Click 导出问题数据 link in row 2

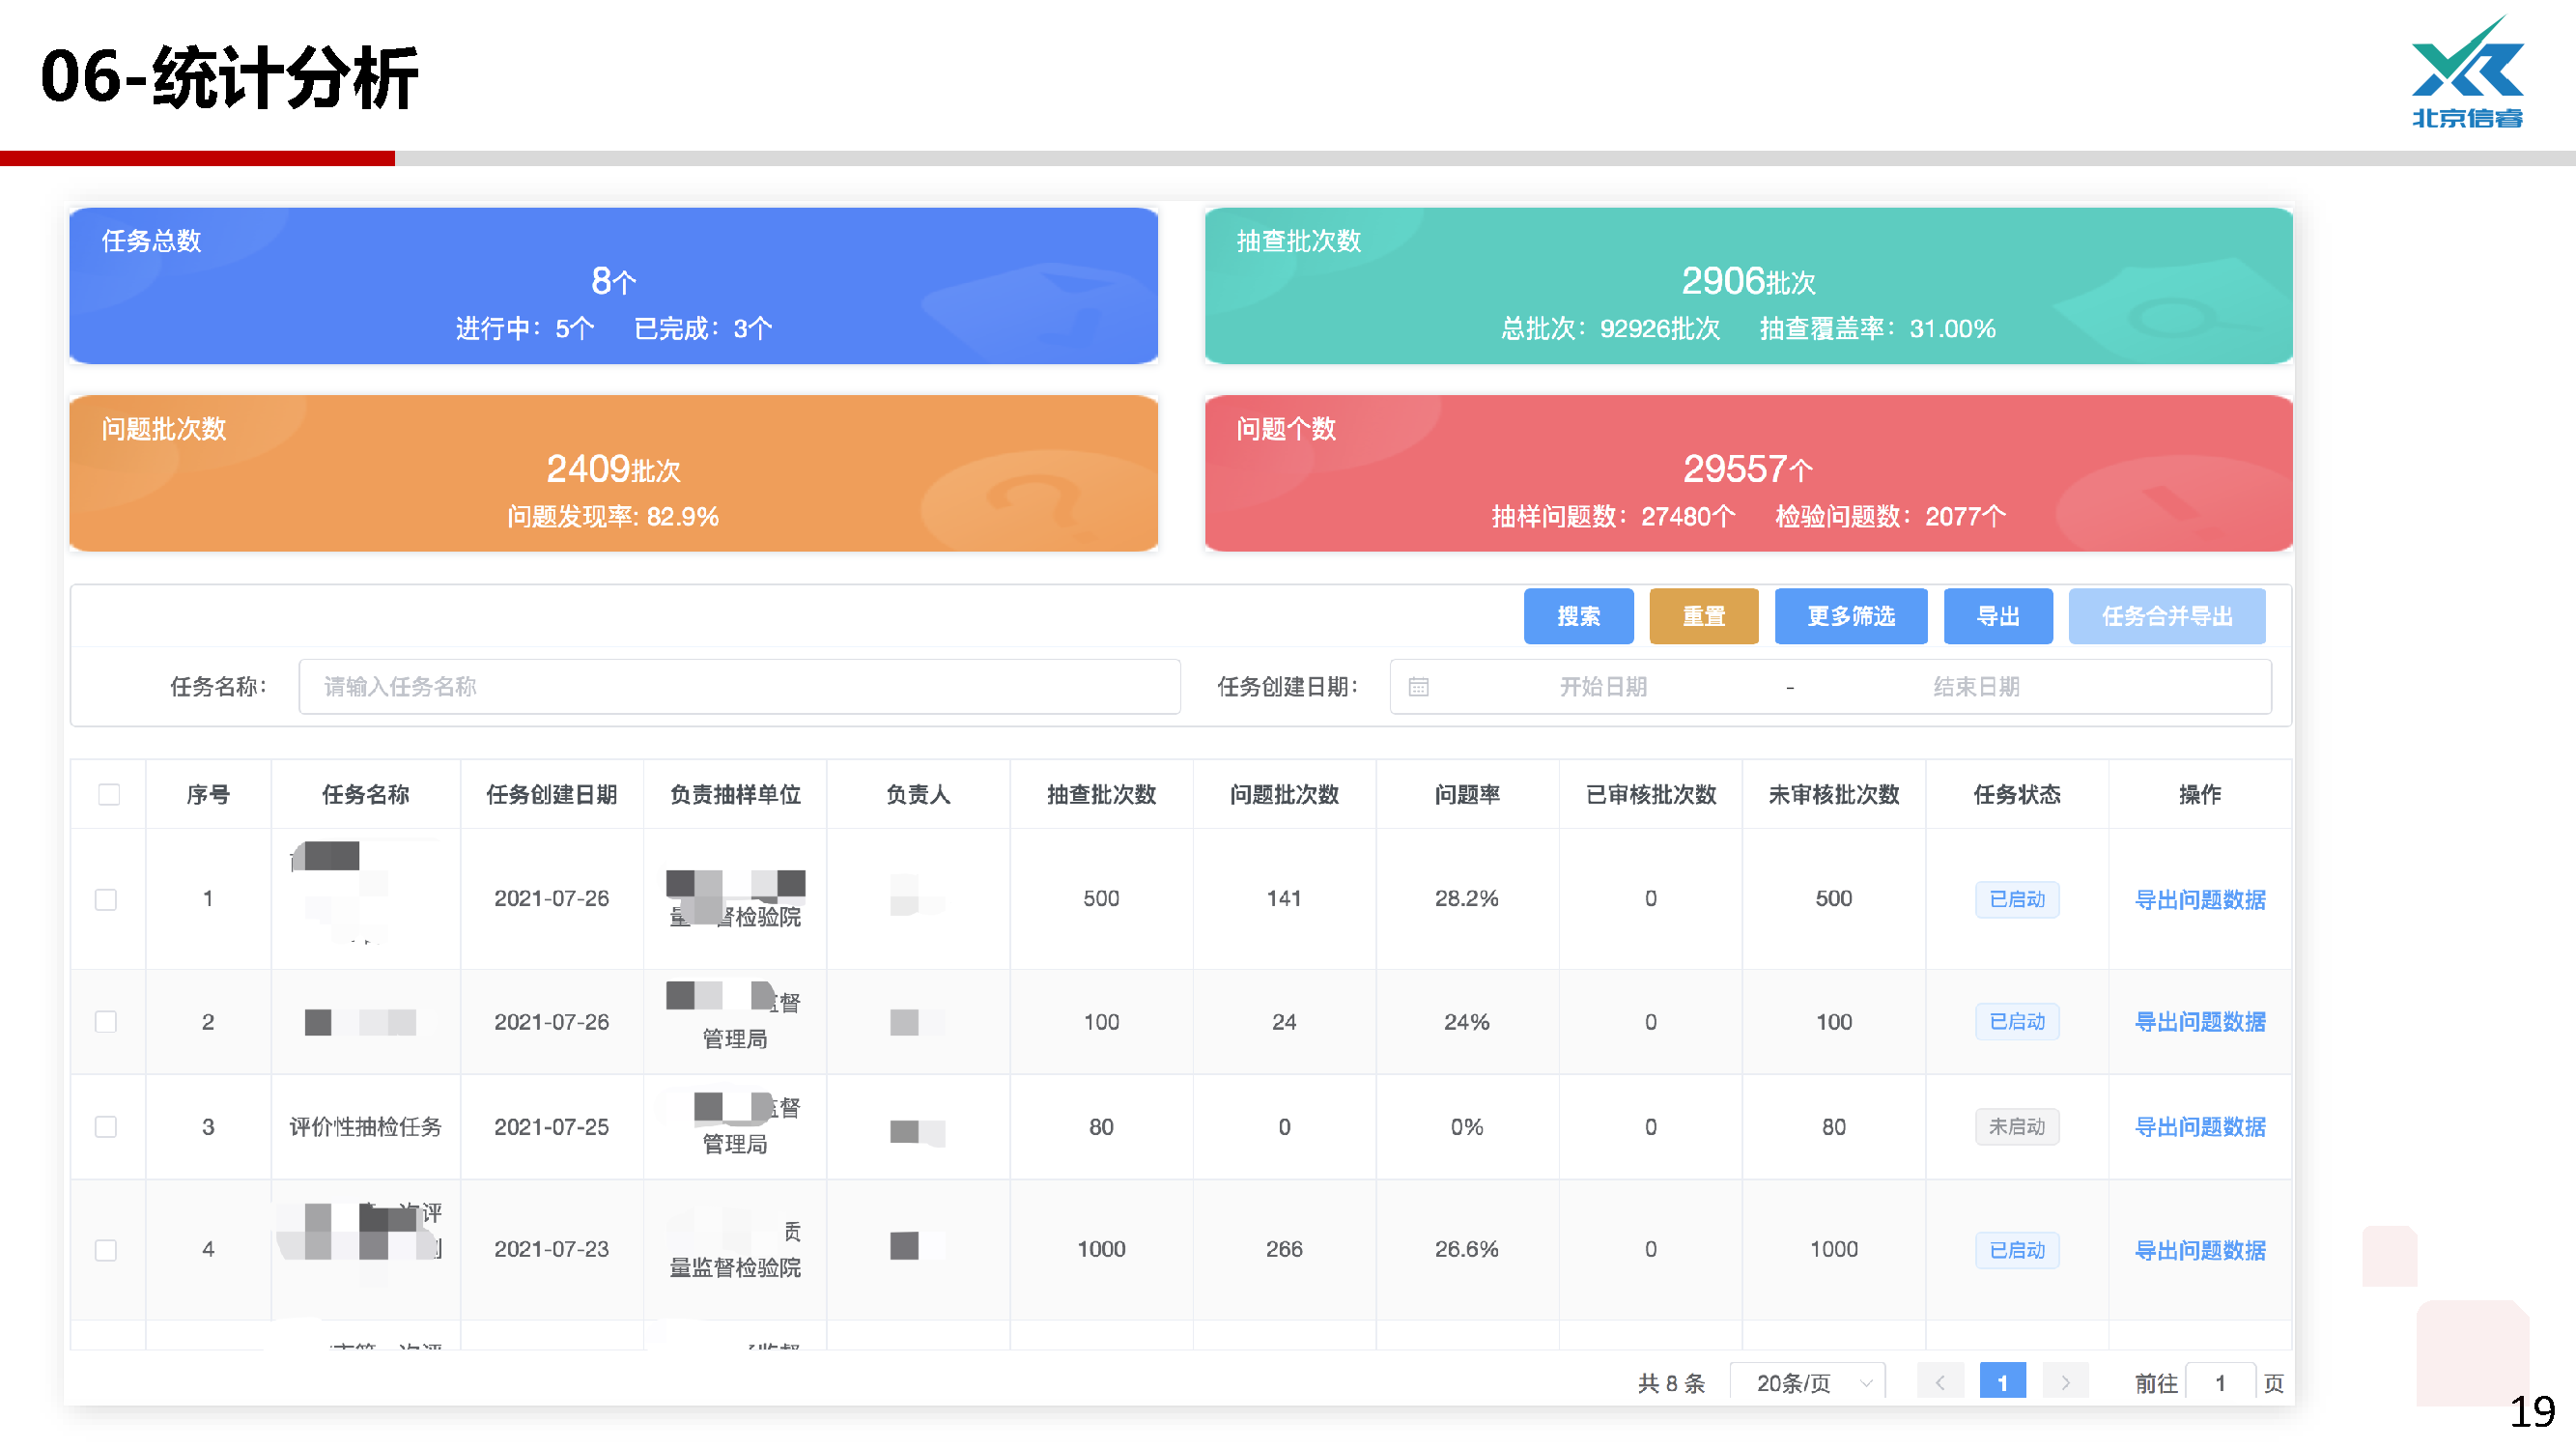coord(2199,1022)
